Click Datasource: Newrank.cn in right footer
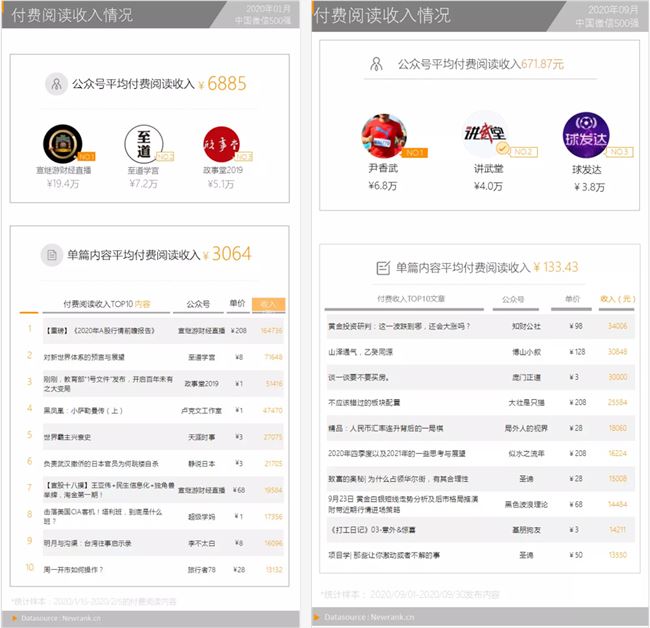 click(x=369, y=617)
